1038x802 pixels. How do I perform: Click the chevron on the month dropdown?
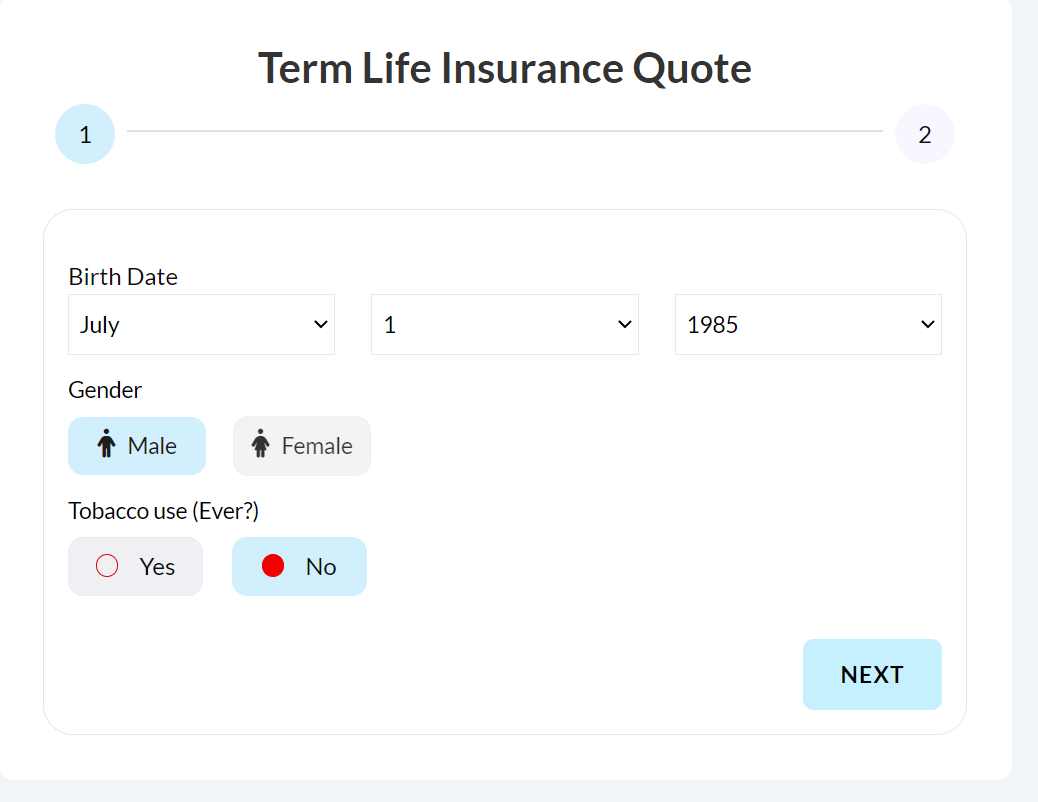[x=321, y=324]
